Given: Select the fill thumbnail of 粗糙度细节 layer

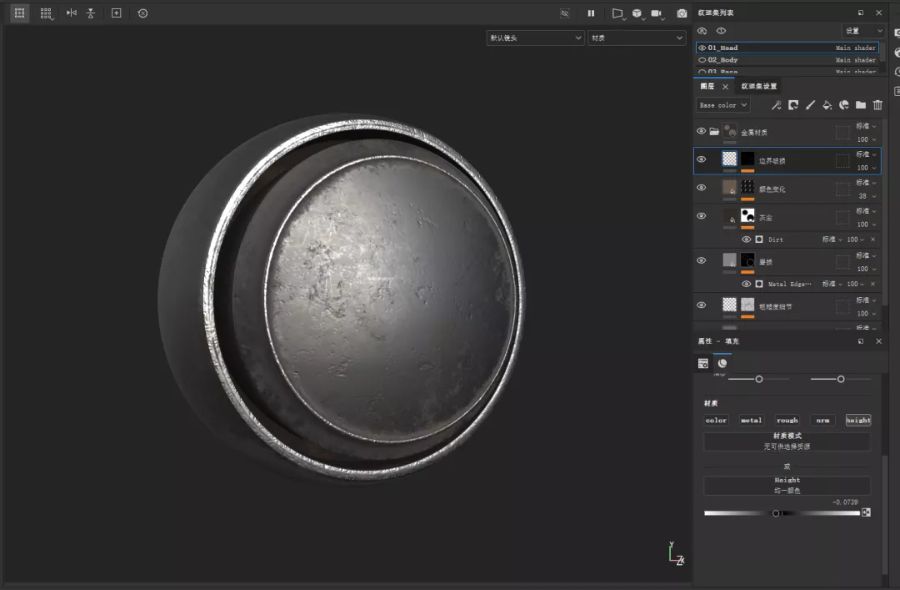Looking at the screenshot, I should [x=730, y=305].
